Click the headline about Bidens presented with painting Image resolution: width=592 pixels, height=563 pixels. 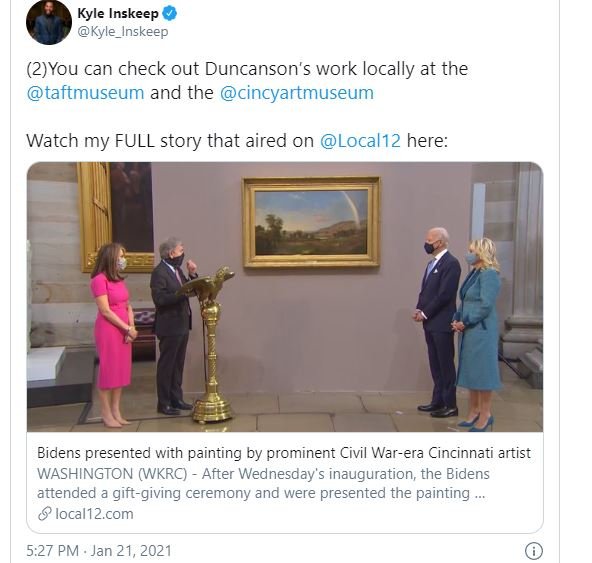[x=284, y=453]
